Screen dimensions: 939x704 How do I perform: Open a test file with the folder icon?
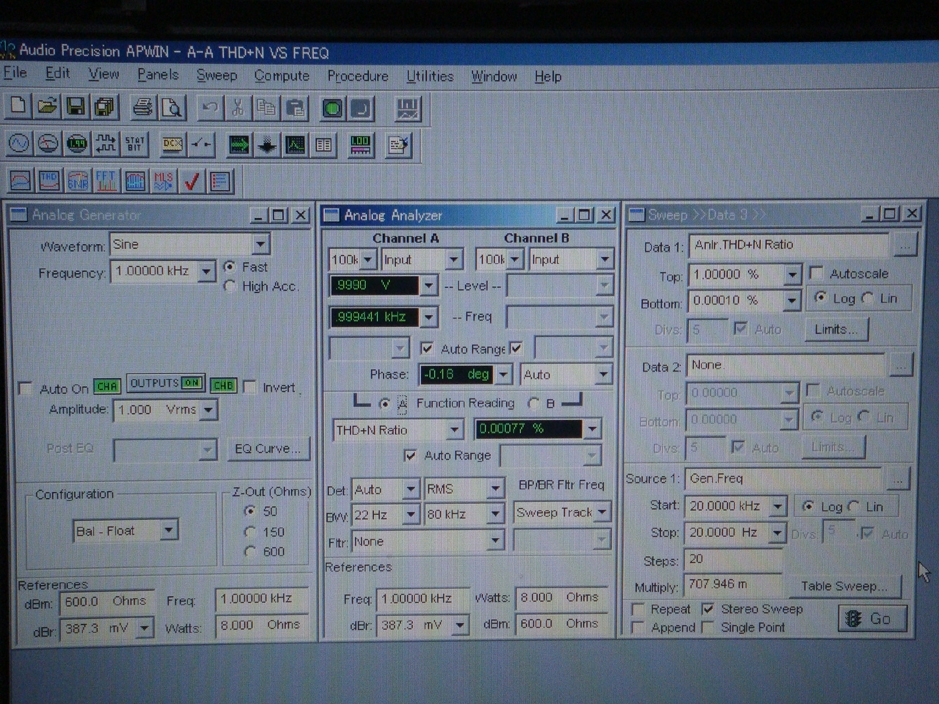coord(47,107)
